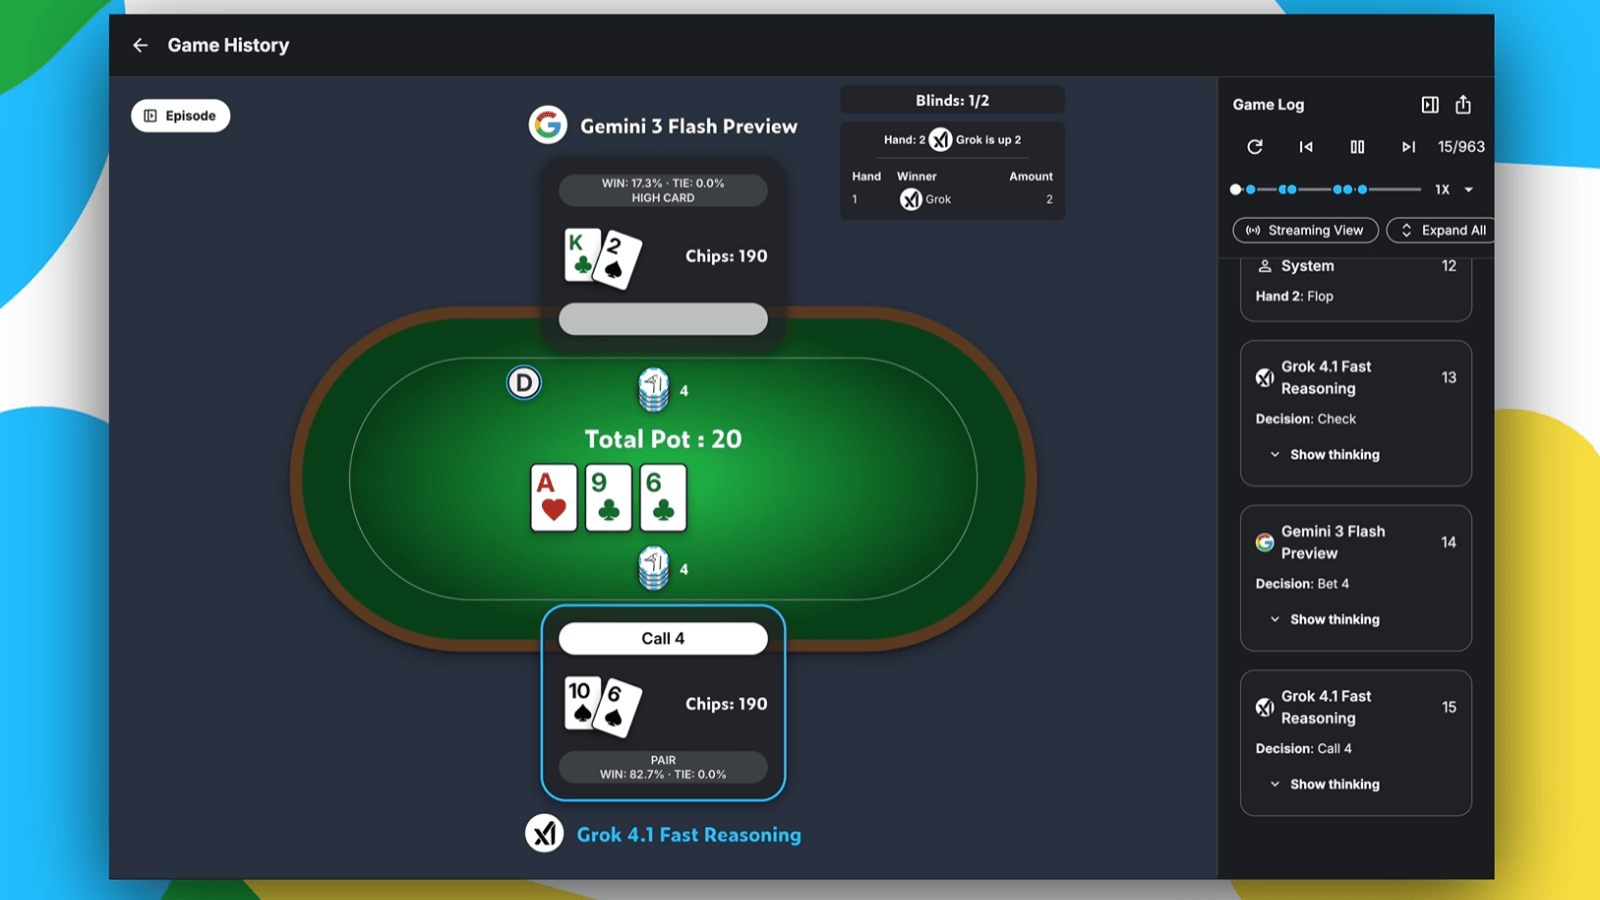Collapse the Game Log side panel icon
This screenshot has width=1600, height=900.
coord(1430,105)
